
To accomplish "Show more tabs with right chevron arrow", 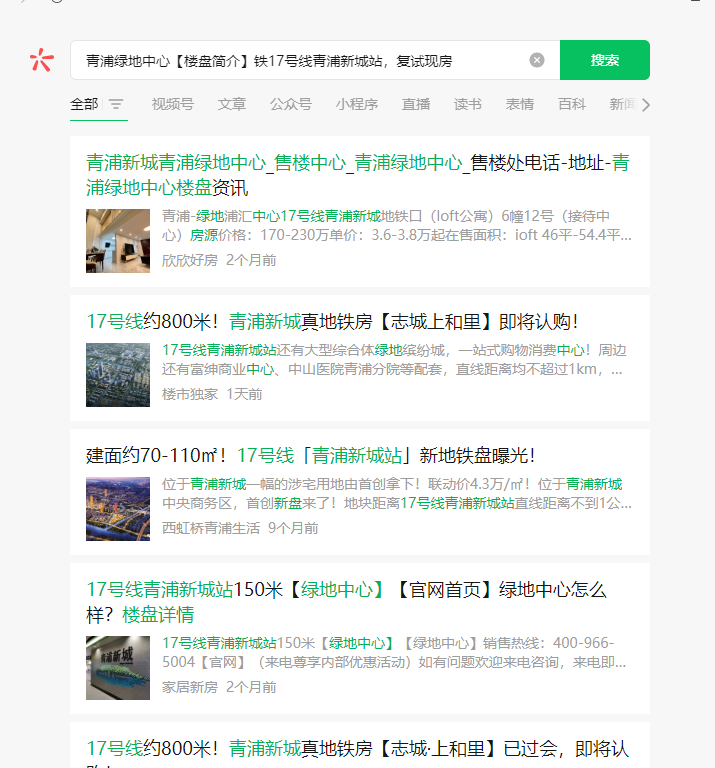I will (x=646, y=105).
